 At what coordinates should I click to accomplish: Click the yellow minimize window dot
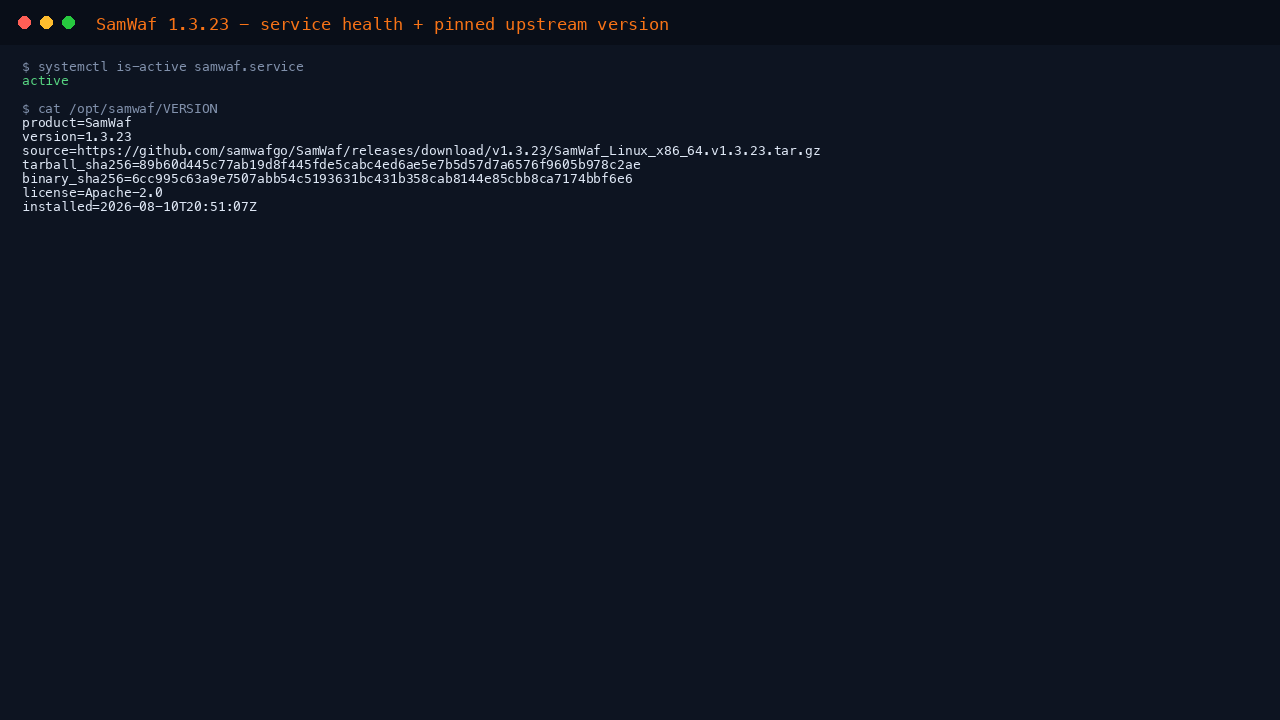pyautogui.click(x=46, y=23)
